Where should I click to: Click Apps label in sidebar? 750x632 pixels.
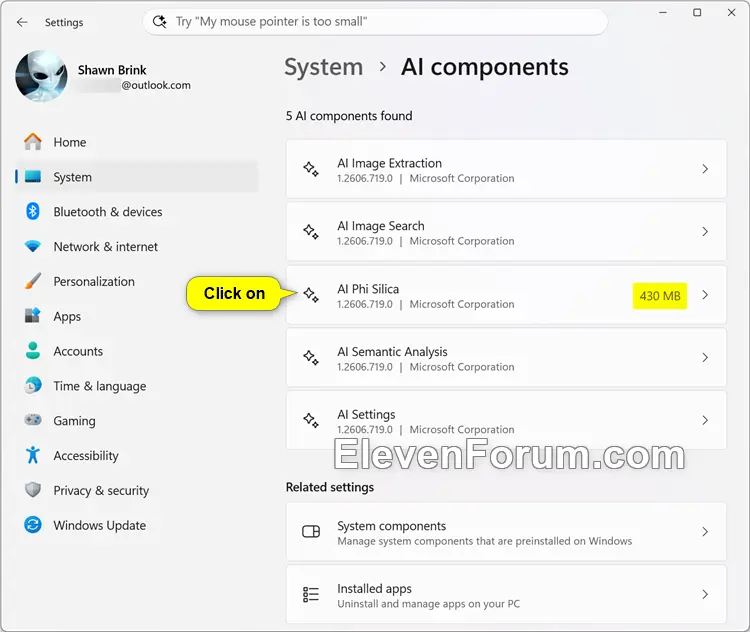point(67,317)
